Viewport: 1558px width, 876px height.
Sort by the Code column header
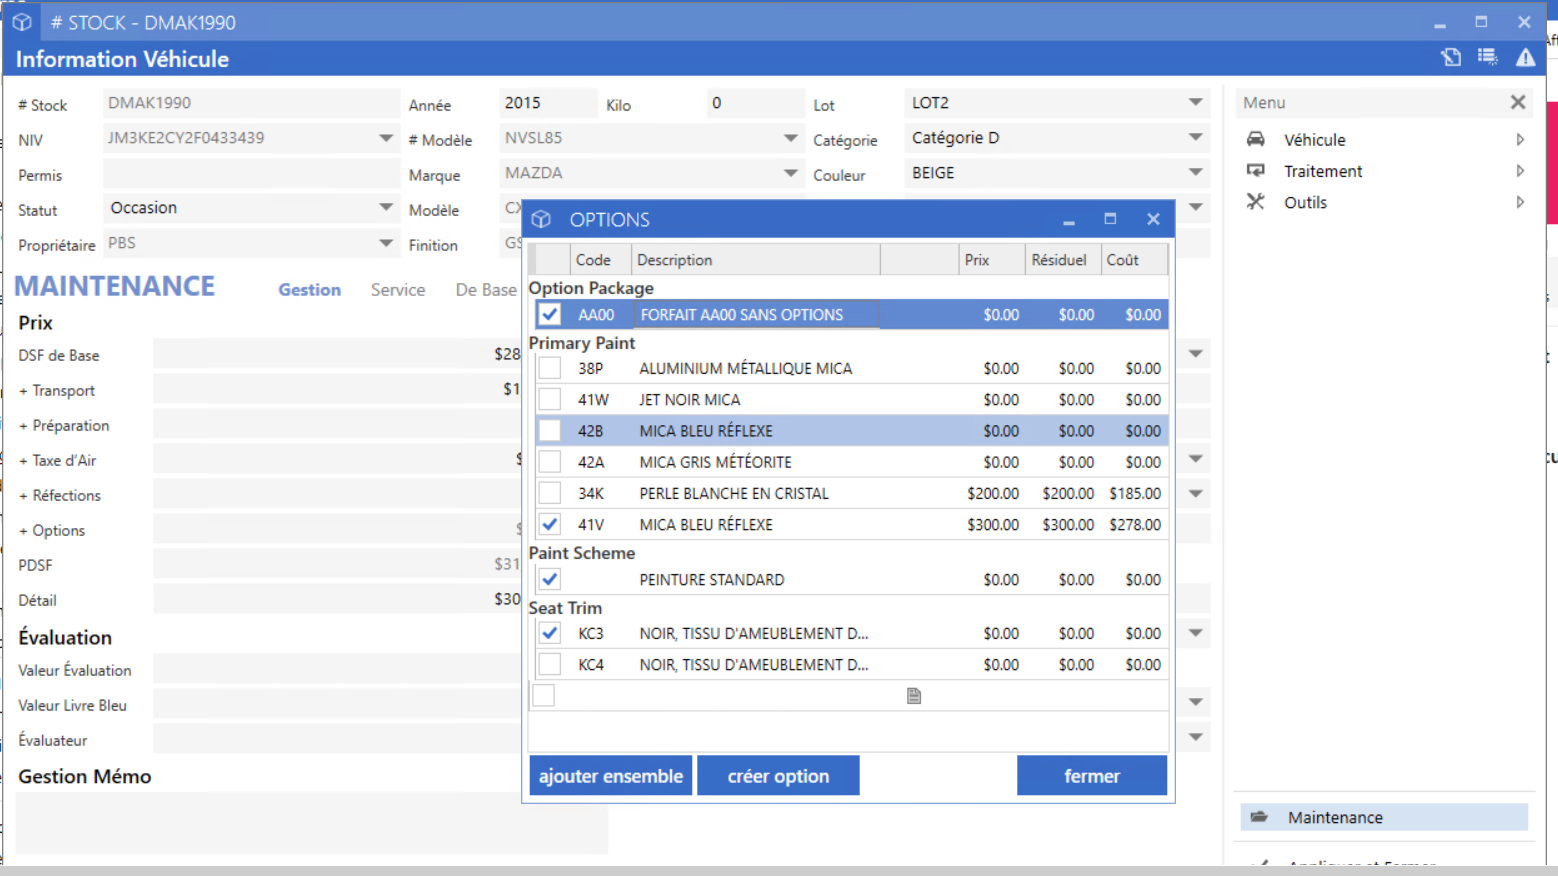pyautogui.click(x=600, y=260)
